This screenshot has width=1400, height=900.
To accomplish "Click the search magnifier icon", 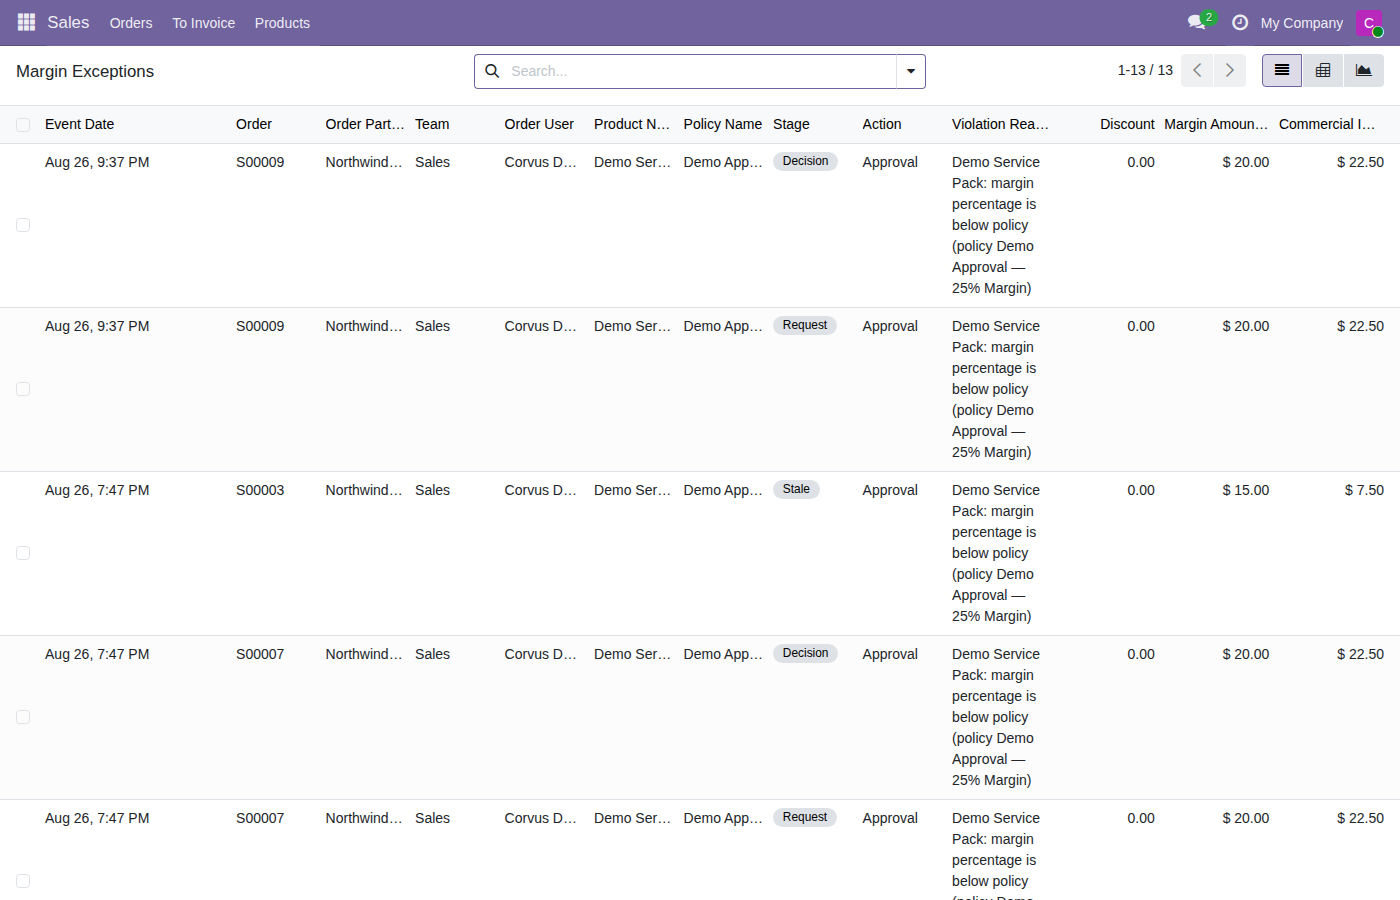I will tap(492, 71).
